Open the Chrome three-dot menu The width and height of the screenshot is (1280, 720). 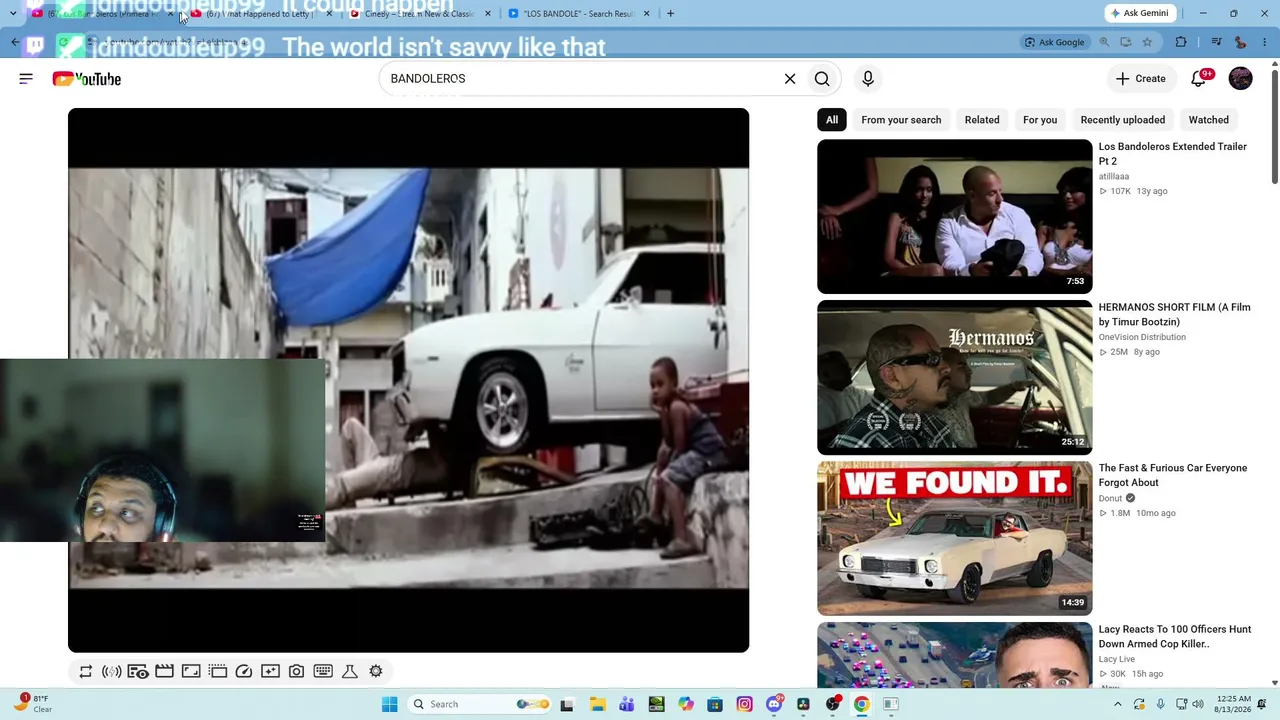(x=1265, y=42)
